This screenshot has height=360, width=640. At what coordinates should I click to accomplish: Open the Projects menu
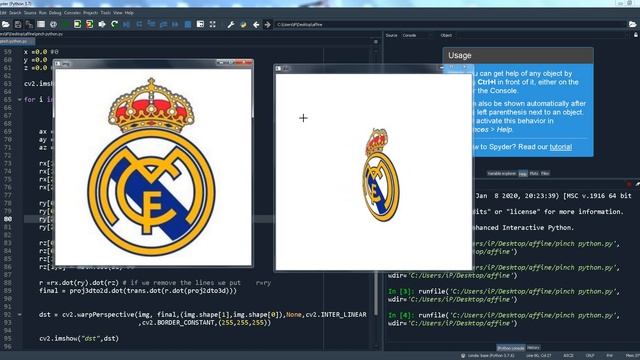[x=91, y=13]
